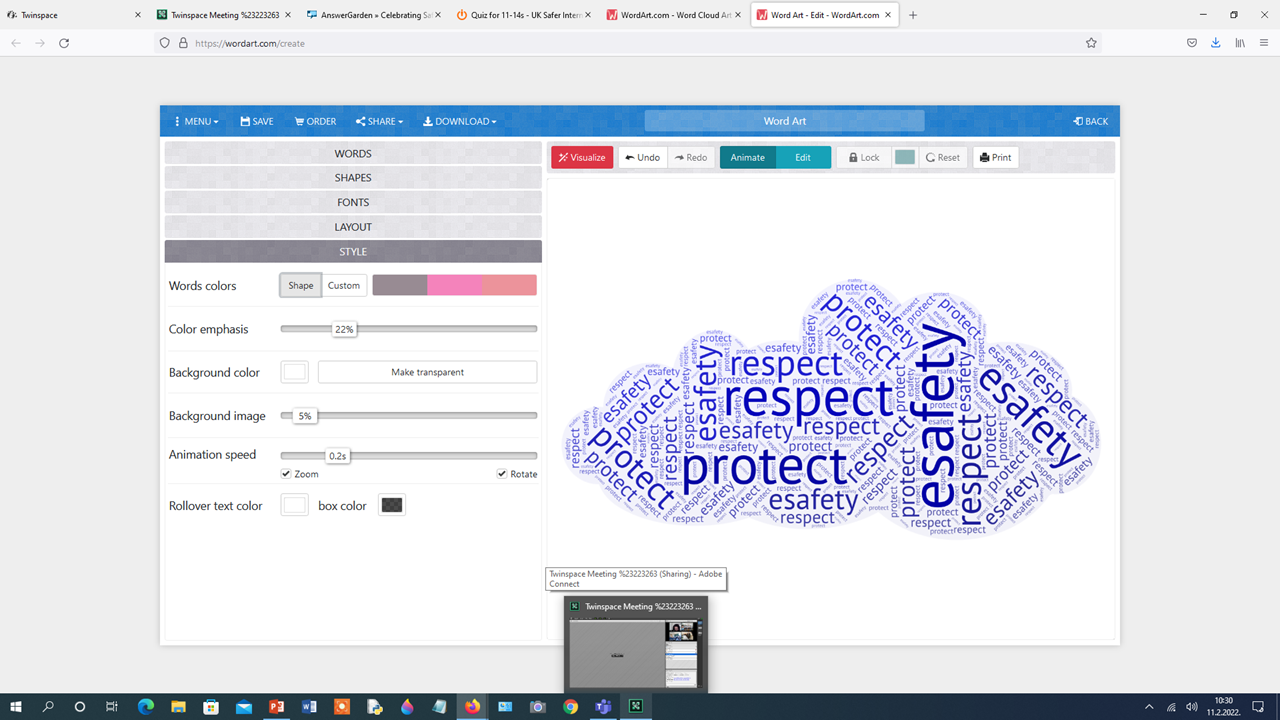Reload the current page

(x=64, y=43)
